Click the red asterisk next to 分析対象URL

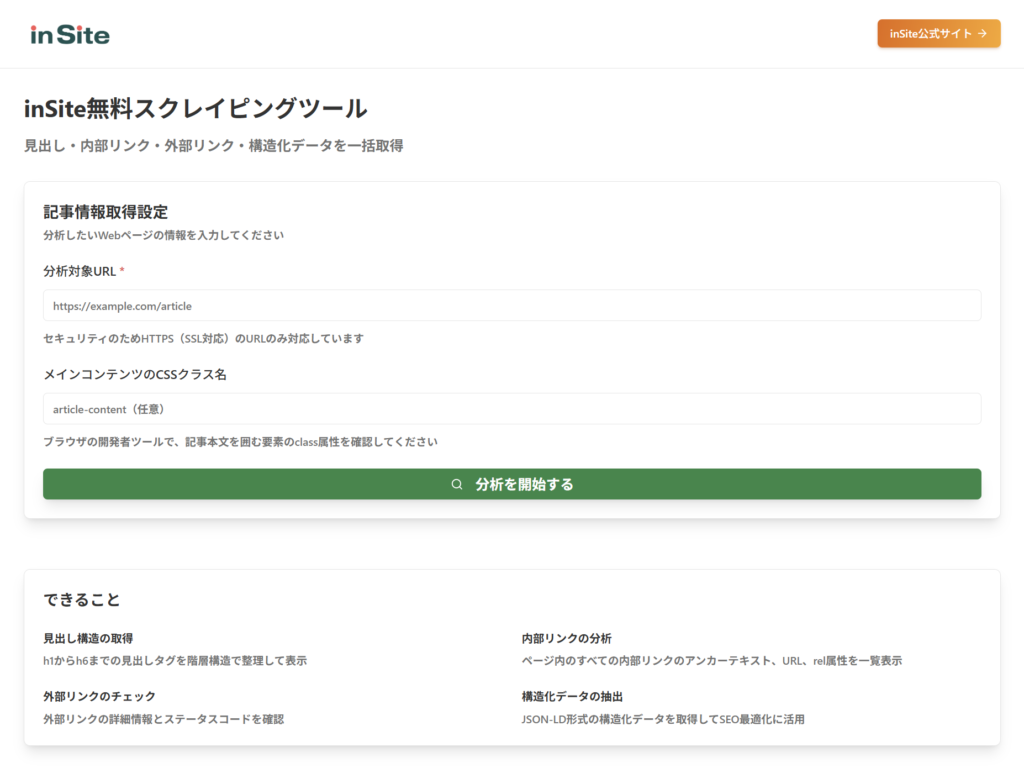click(x=123, y=268)
